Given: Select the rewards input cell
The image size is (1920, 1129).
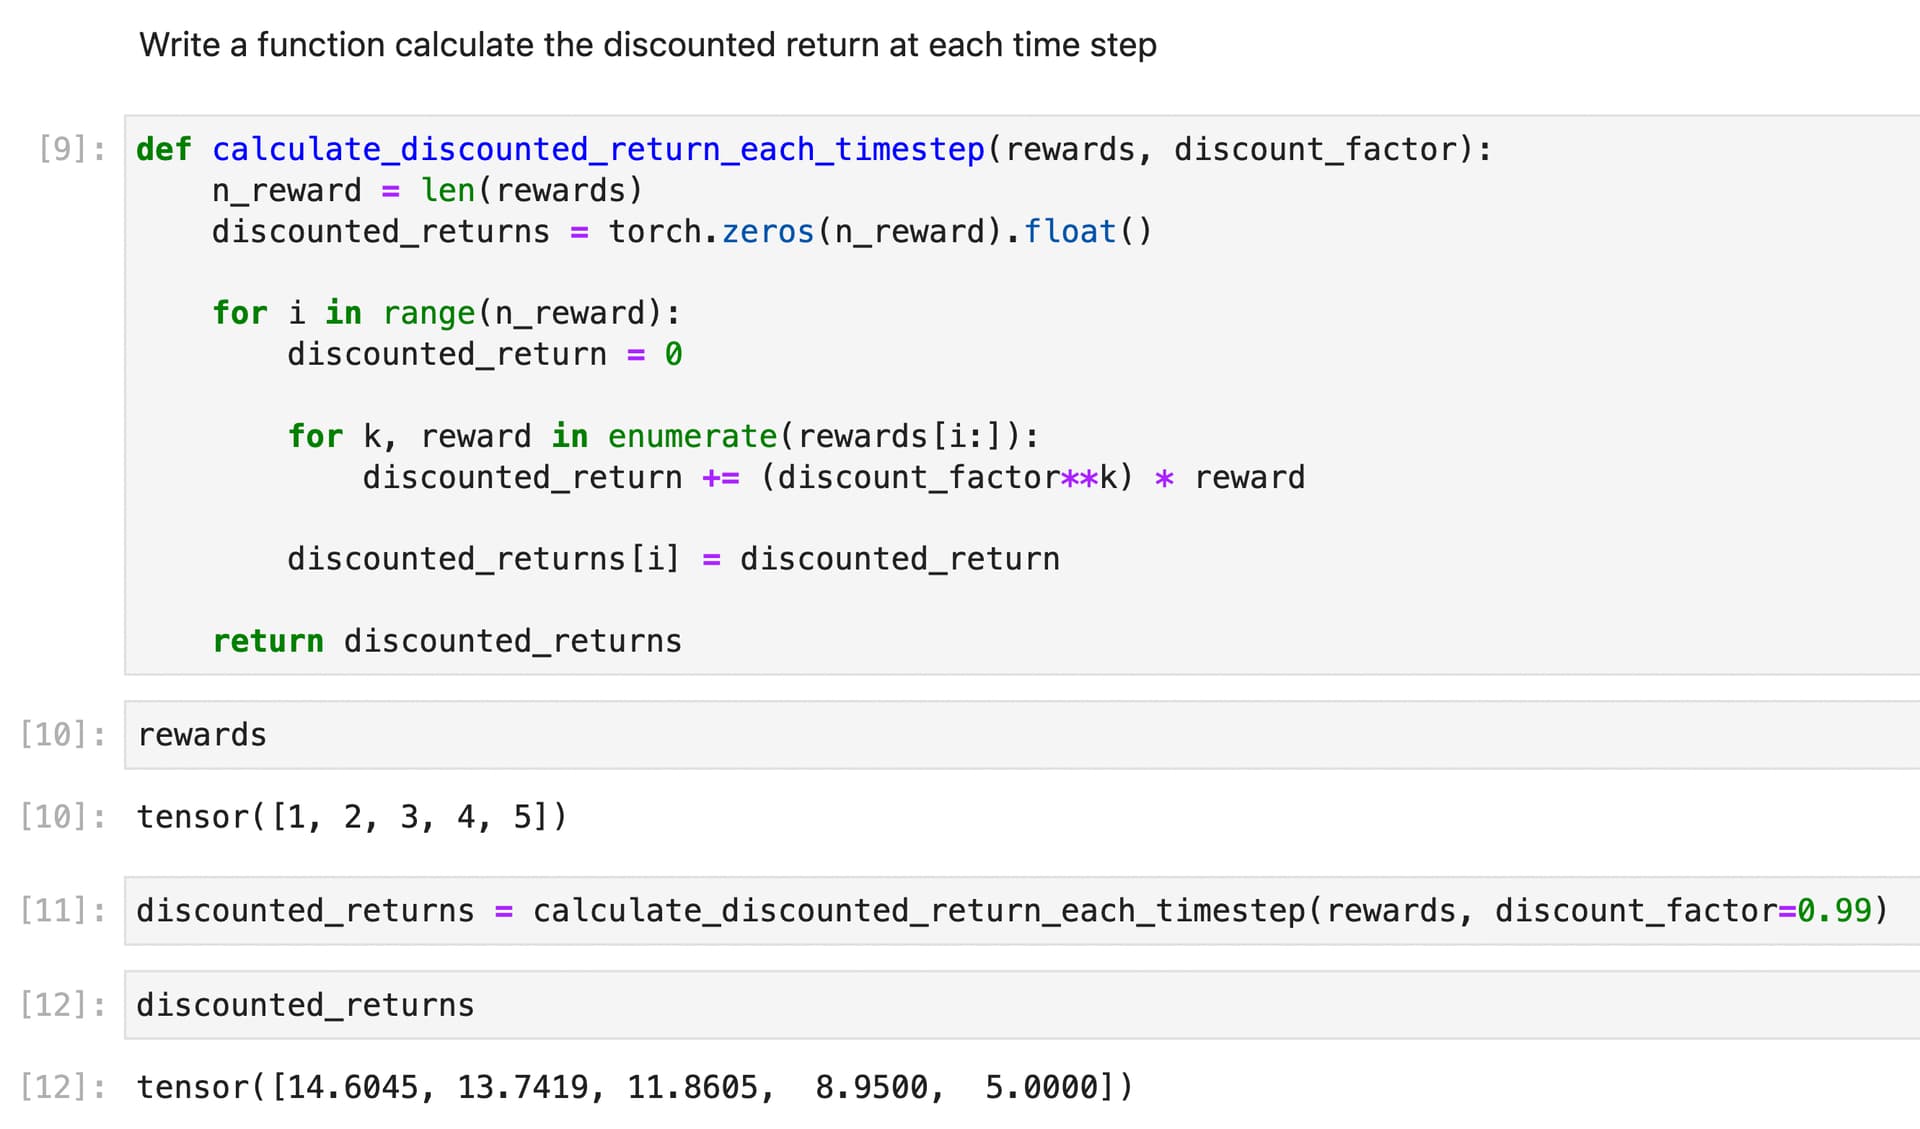Looking at the screenshot, I should pyautogui.click(x=1000, y=735).
